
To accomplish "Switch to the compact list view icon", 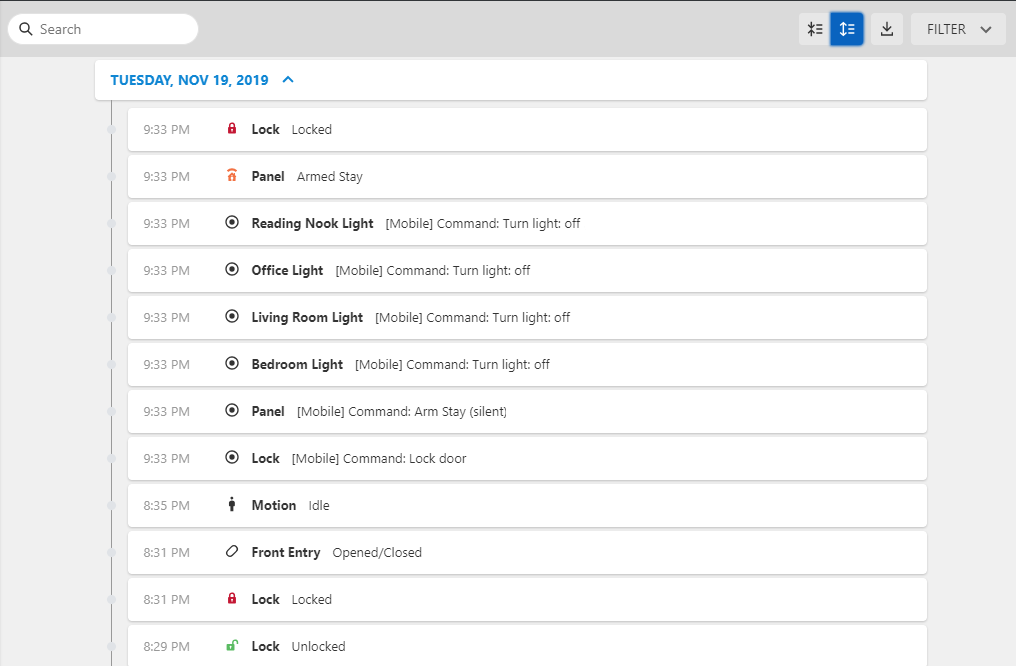I will 814,29.
